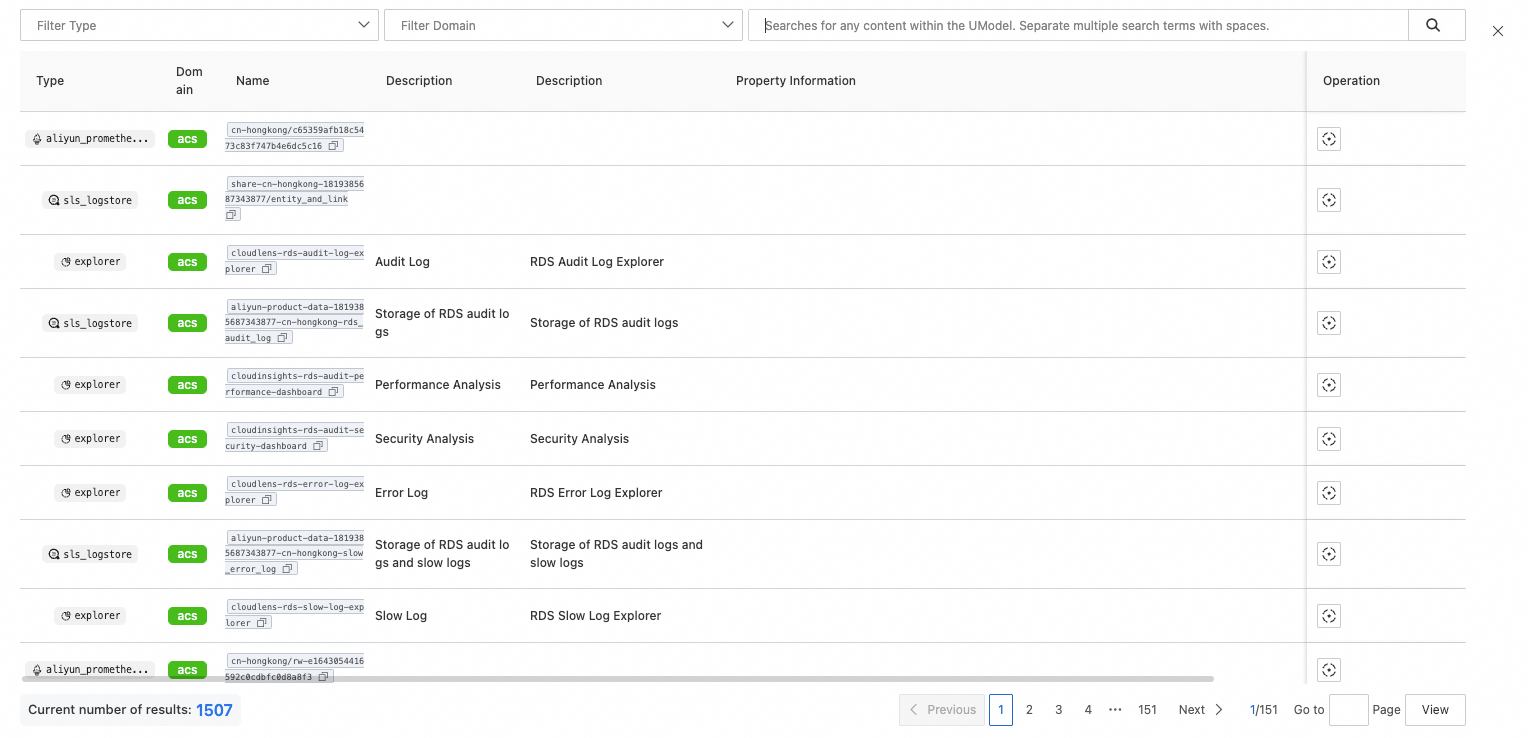Copy the share-cn-hongkong entity_and_link name
Screen dimensions: 1528x738
232,215
